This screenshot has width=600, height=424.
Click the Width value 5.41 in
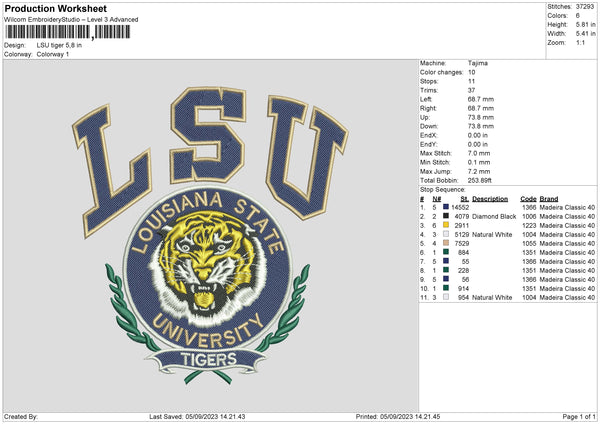(x=585, y=34)
